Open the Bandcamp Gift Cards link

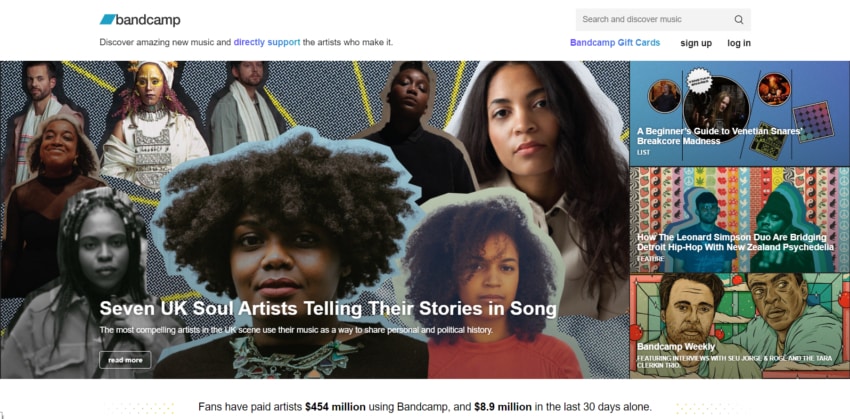point(615,43)
